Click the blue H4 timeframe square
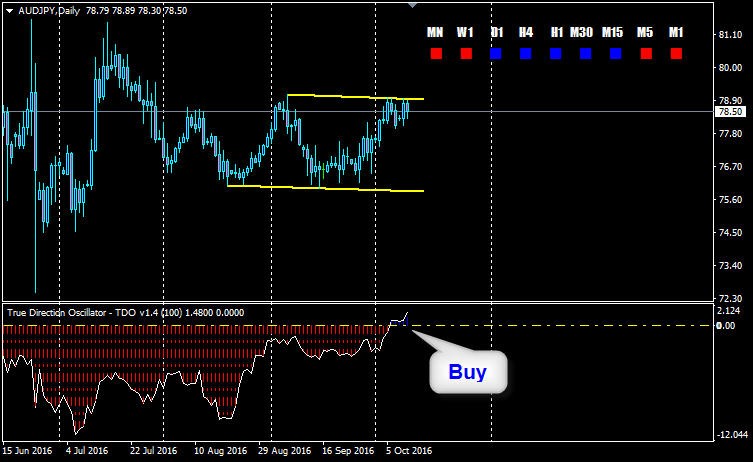 (526, 53)
